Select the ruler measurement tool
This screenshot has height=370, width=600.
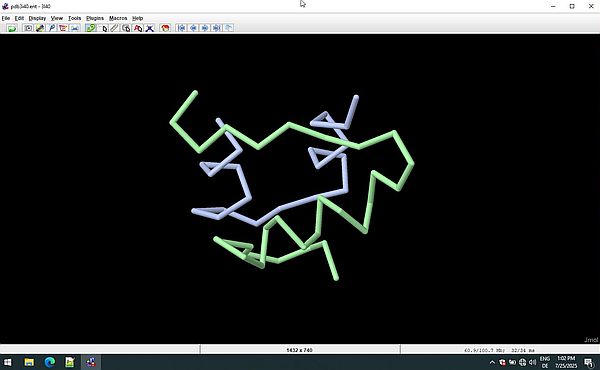(x=114, y=28)
